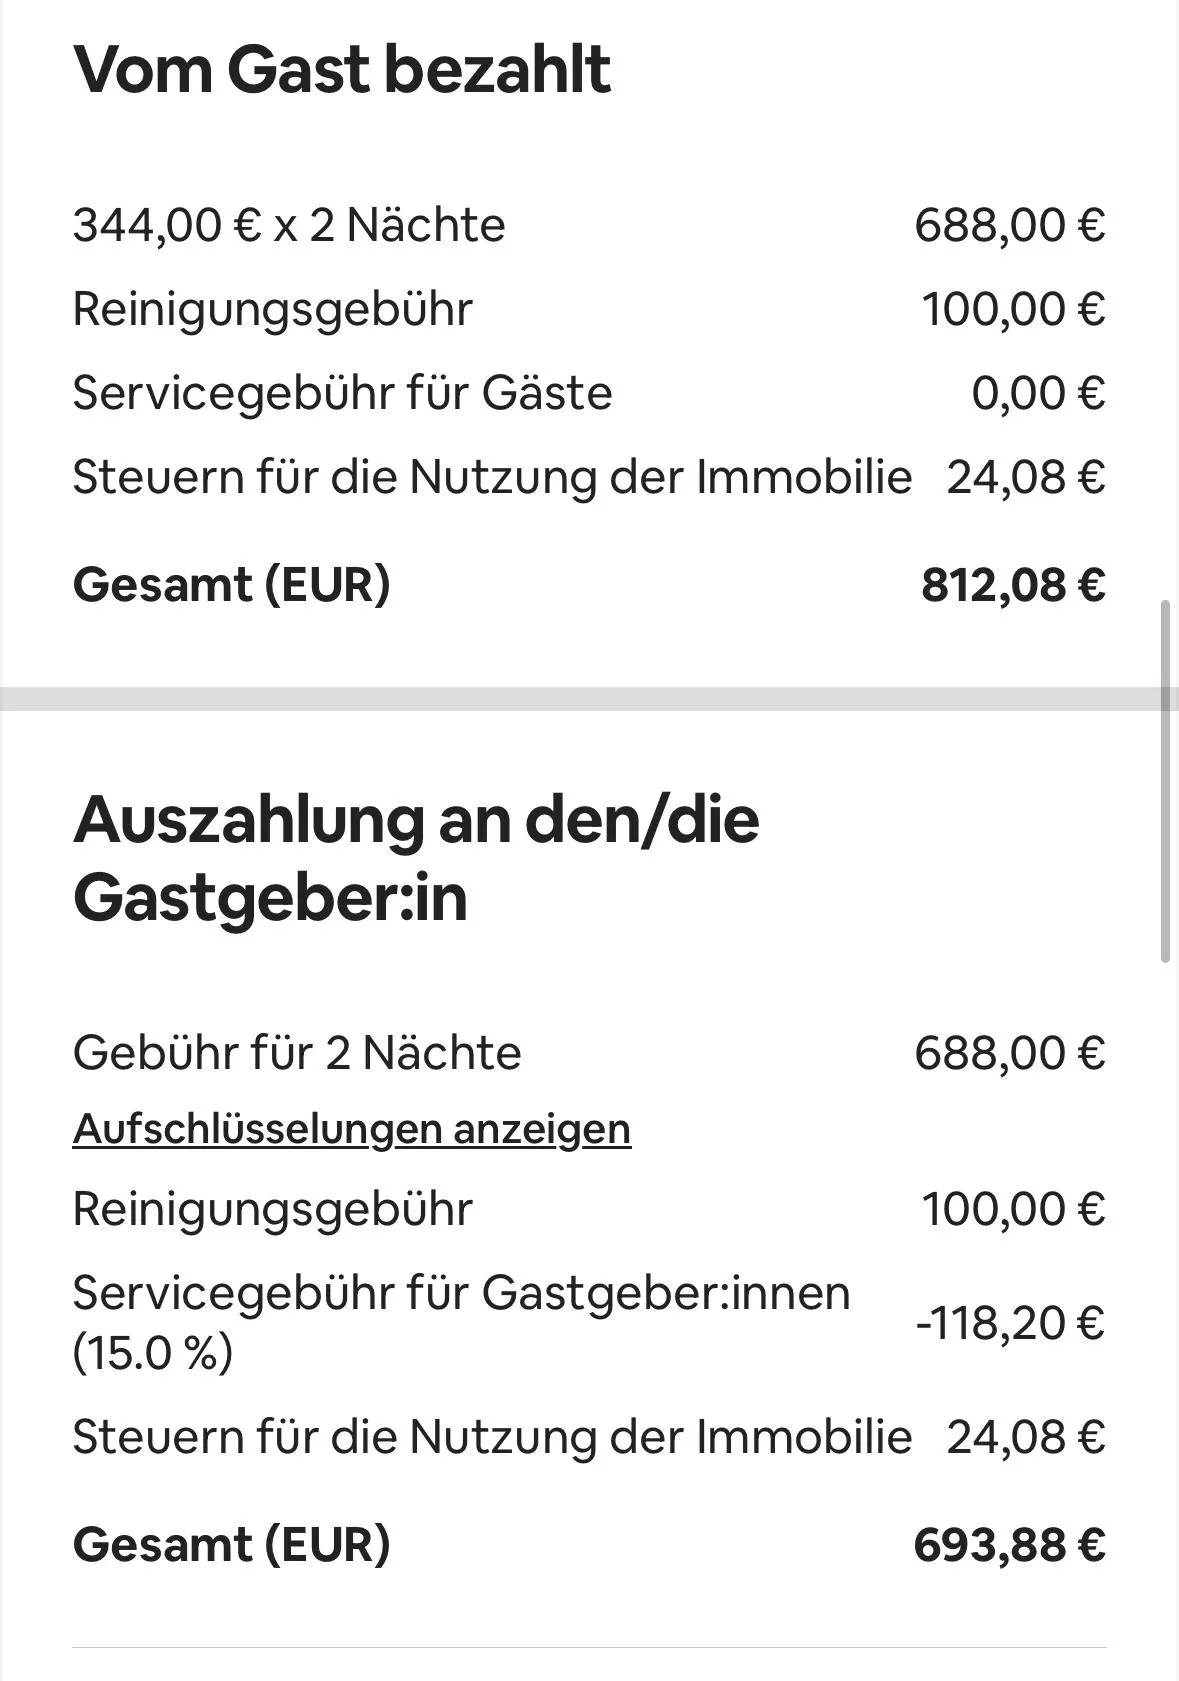1179x1681 pixels.
Task: Click the 0,00 € service fee amount
Action: (x=1038, y=392)
